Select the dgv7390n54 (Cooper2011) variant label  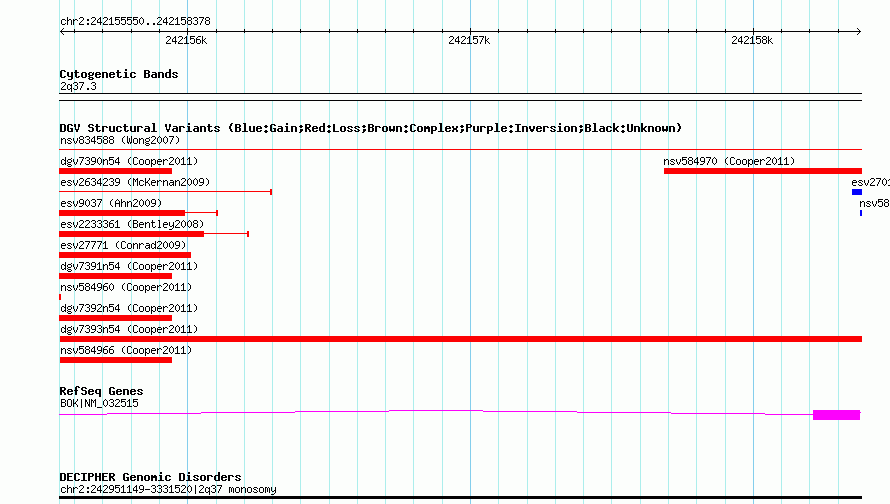(129, 161)
